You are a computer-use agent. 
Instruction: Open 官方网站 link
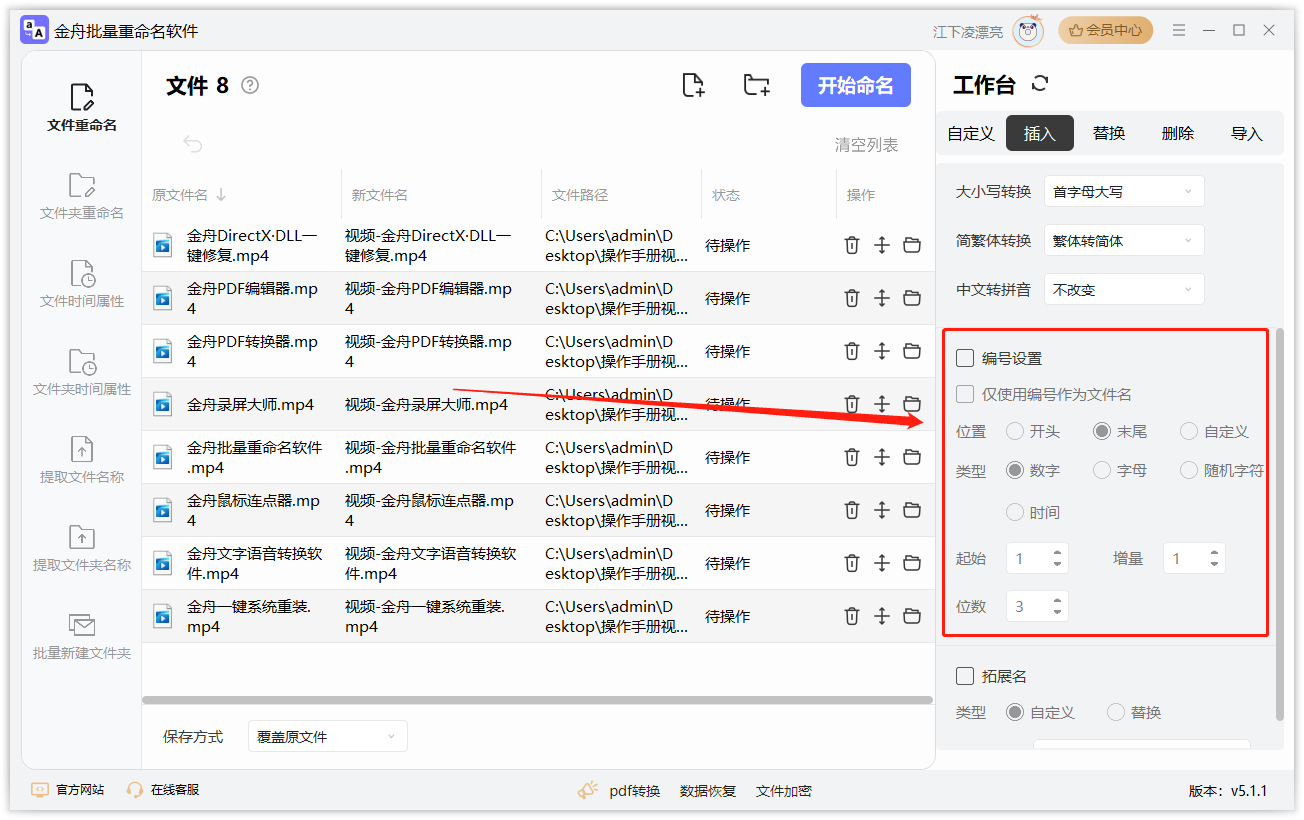tap(68, 790)
